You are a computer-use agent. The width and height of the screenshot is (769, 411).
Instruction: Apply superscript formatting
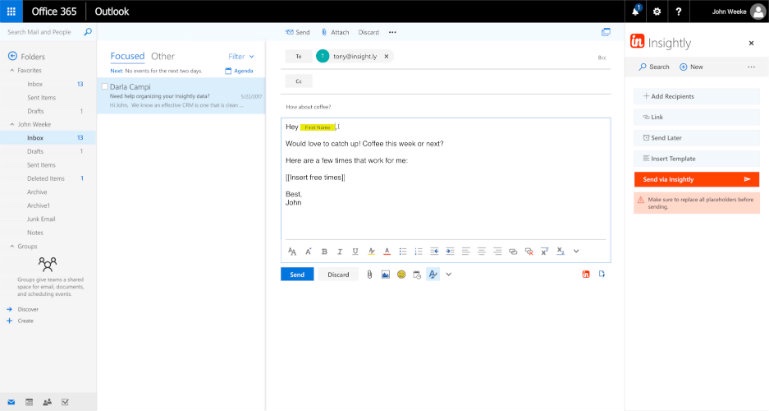[x=544, y=252]
